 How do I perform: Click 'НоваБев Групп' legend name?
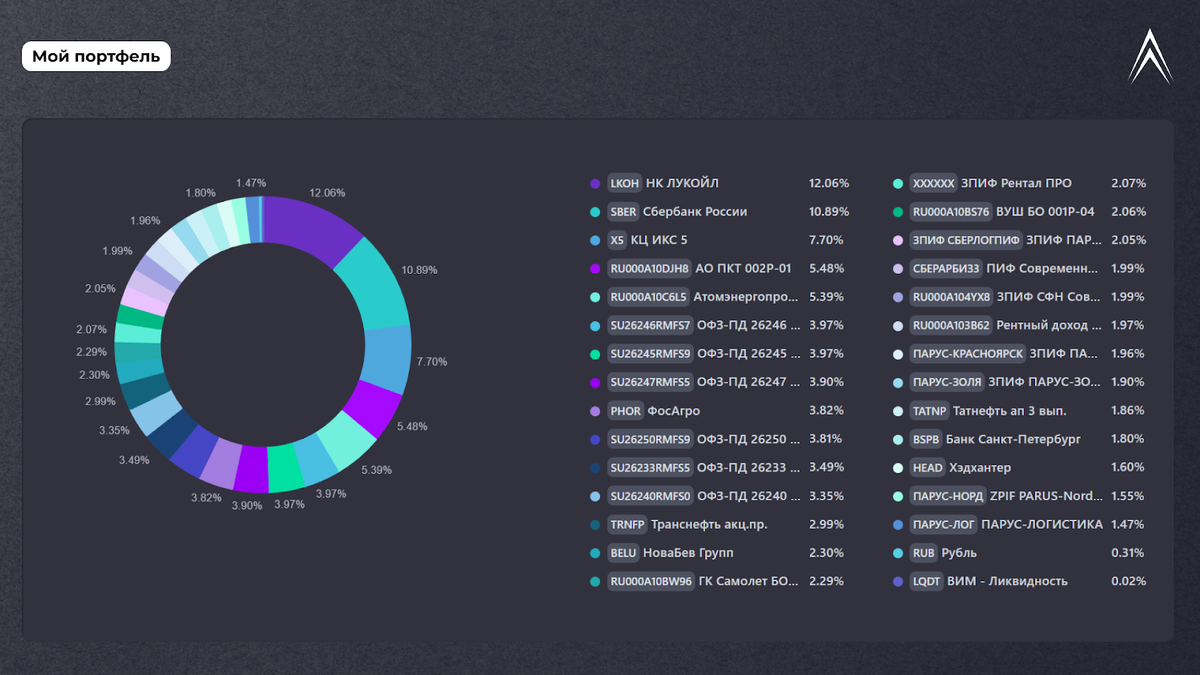point(690,553)
